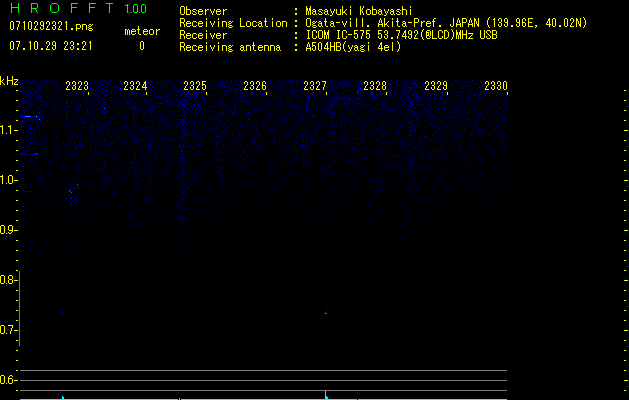Click the ICOM IC-575 receiver text
629x400 pixels.
tap(401, 35)
